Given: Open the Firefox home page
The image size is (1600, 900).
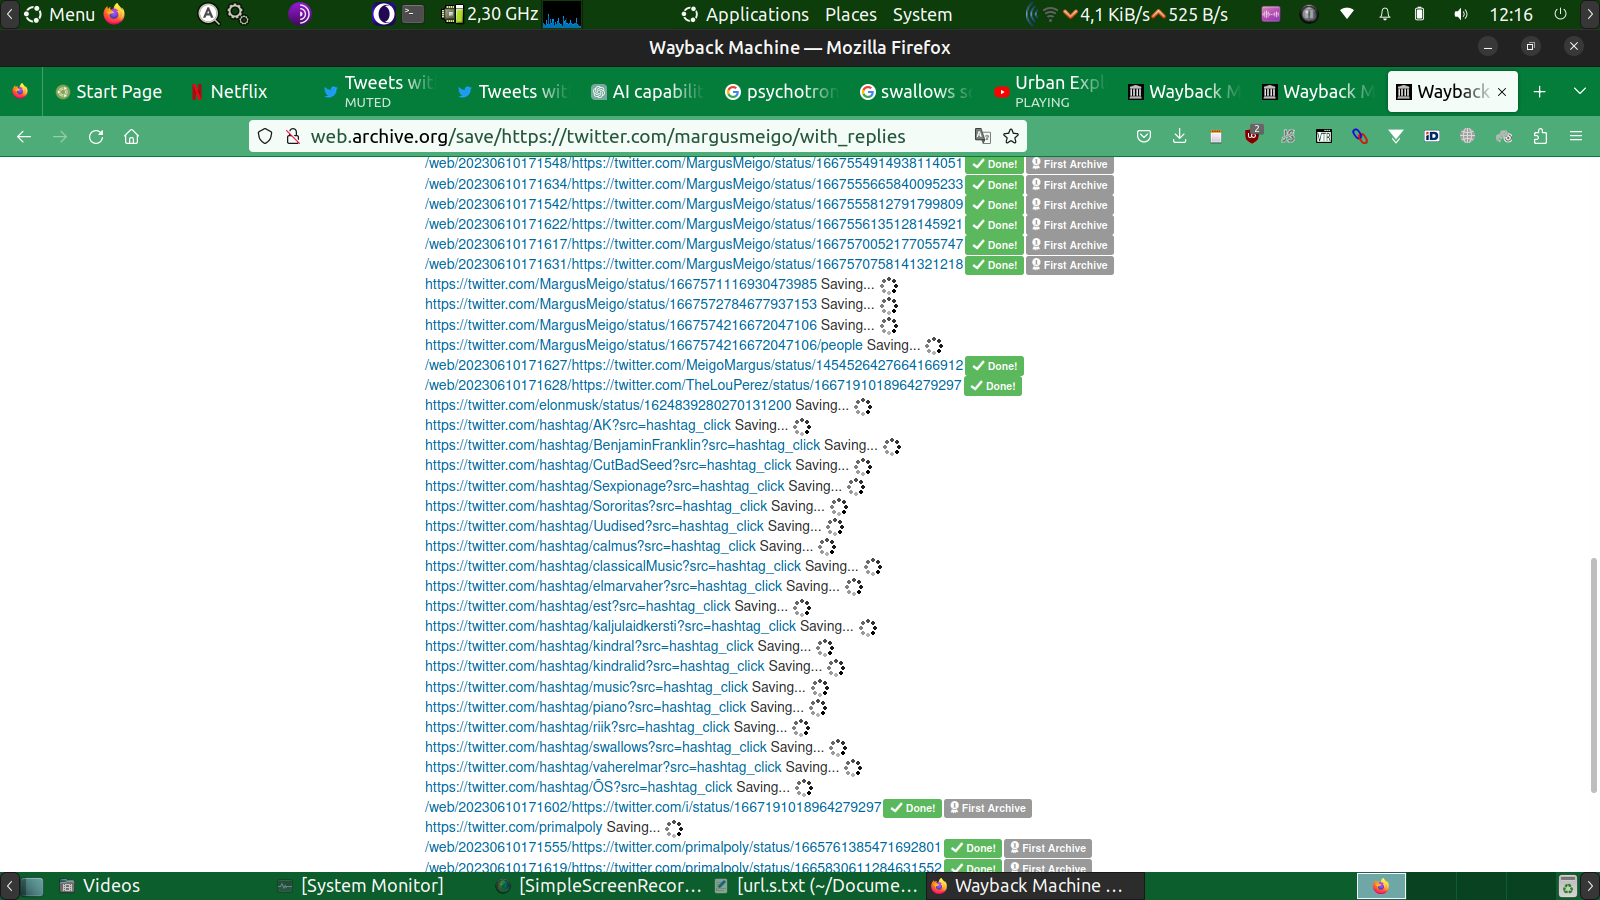Looking at the screenshot, I should point(131,137).
